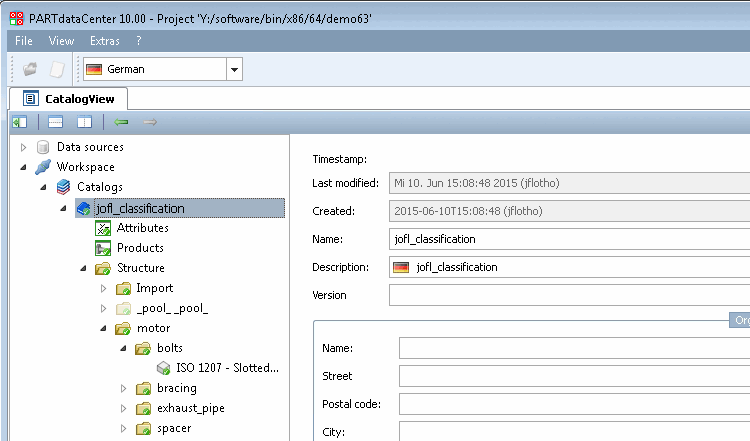Image resolution: width=750 pixels, height=441 pixels.
Task: Expand the bracing folder node
Action: 123,388
